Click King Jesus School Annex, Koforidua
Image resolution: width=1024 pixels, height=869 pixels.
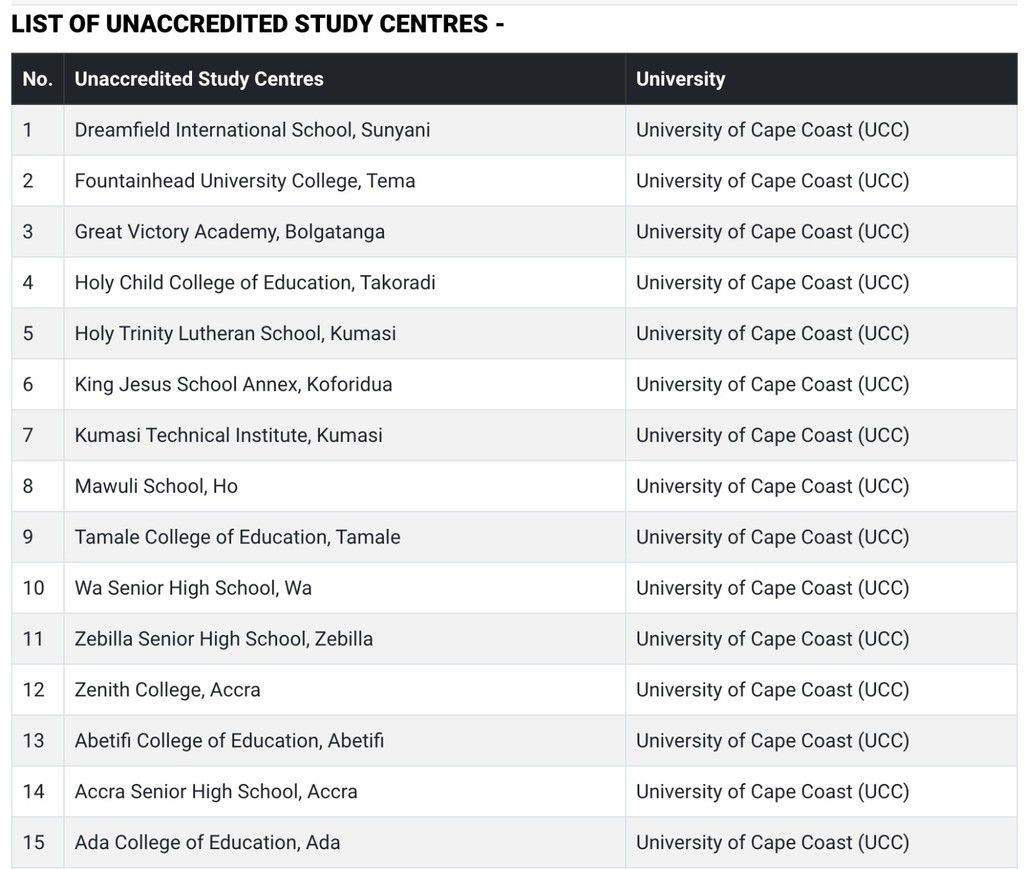[233, 385]
